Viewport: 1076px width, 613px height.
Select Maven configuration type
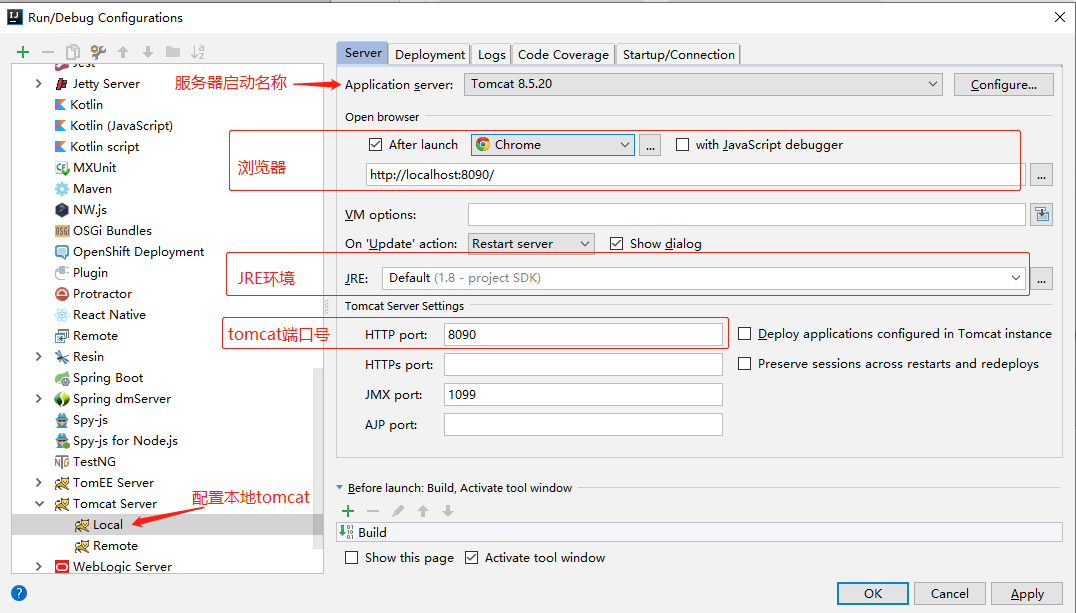click(x=93, y=189)
